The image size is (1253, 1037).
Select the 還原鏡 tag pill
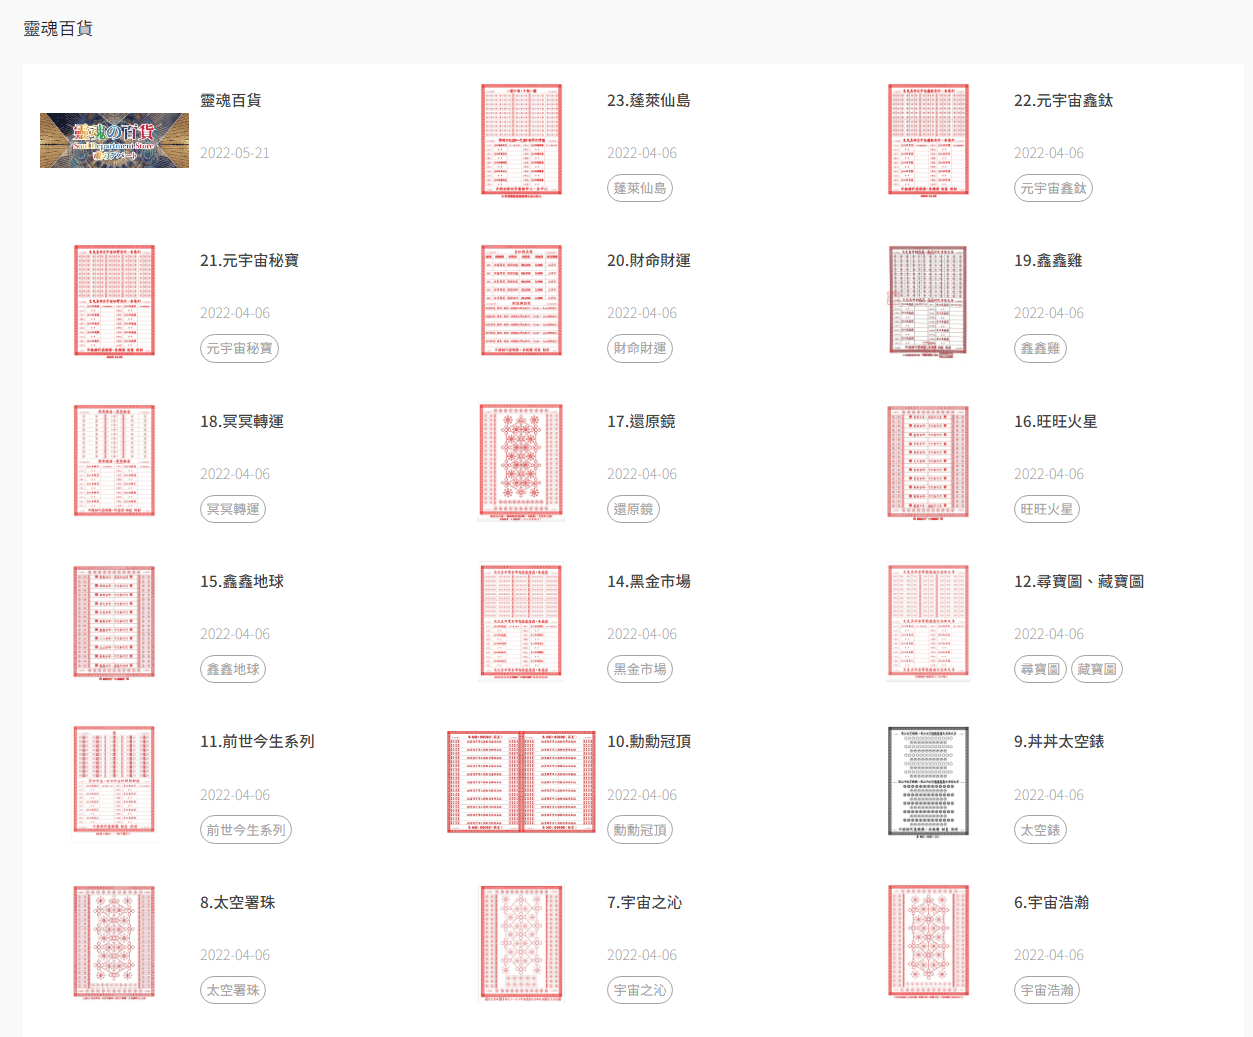coord(633,509)
